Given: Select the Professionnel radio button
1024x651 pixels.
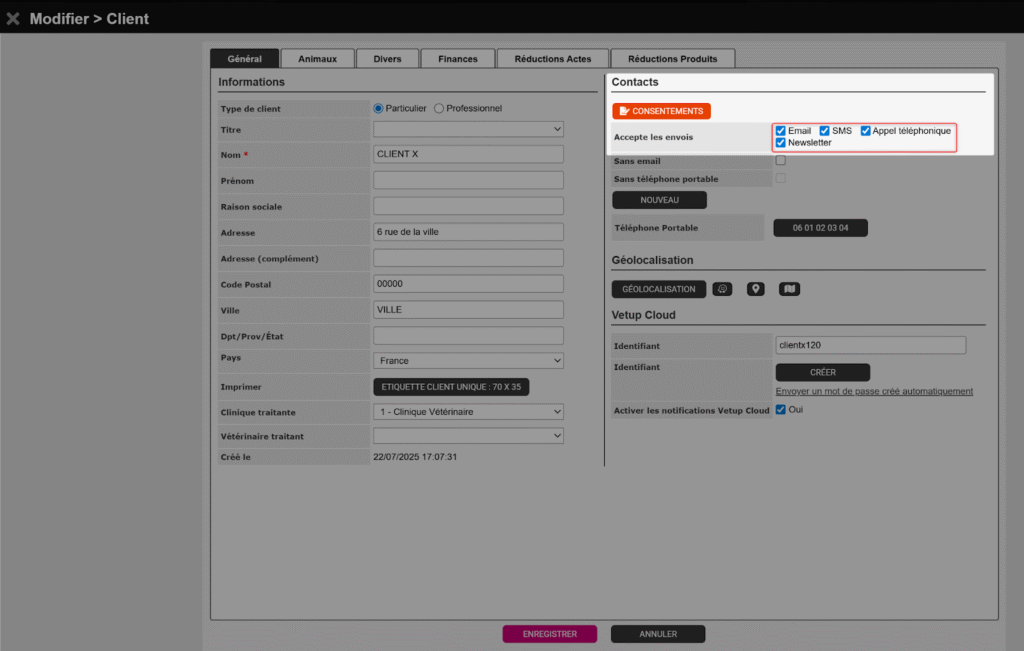Looking at the screenshot, I should click(439, 108).
